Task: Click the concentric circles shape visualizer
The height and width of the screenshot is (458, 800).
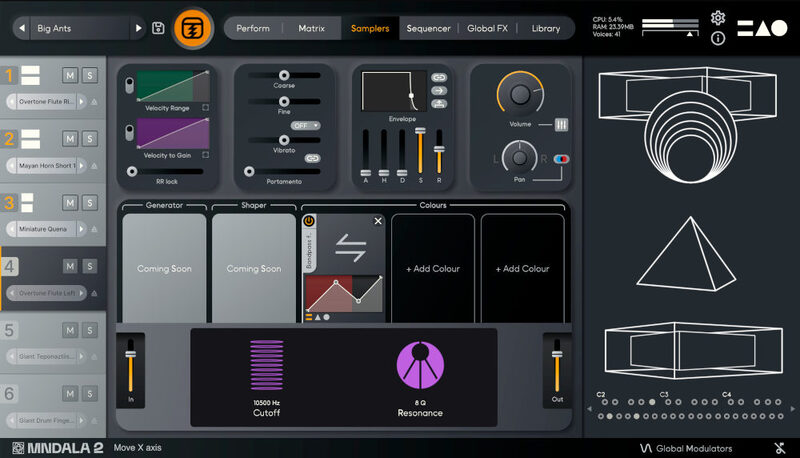Action: click(691, 136)
